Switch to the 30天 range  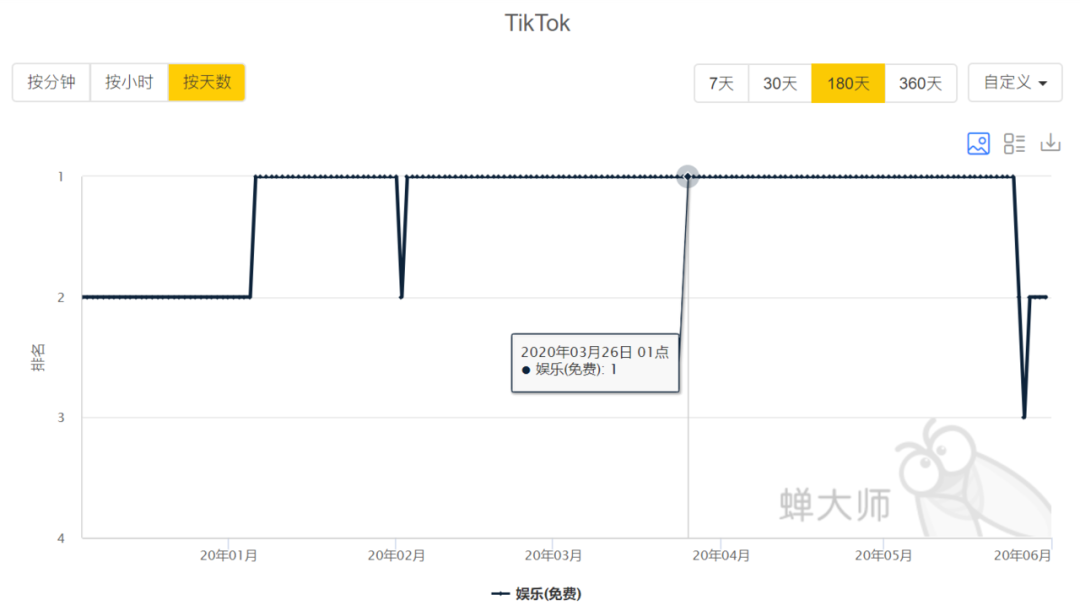click(x=780, y=84)
